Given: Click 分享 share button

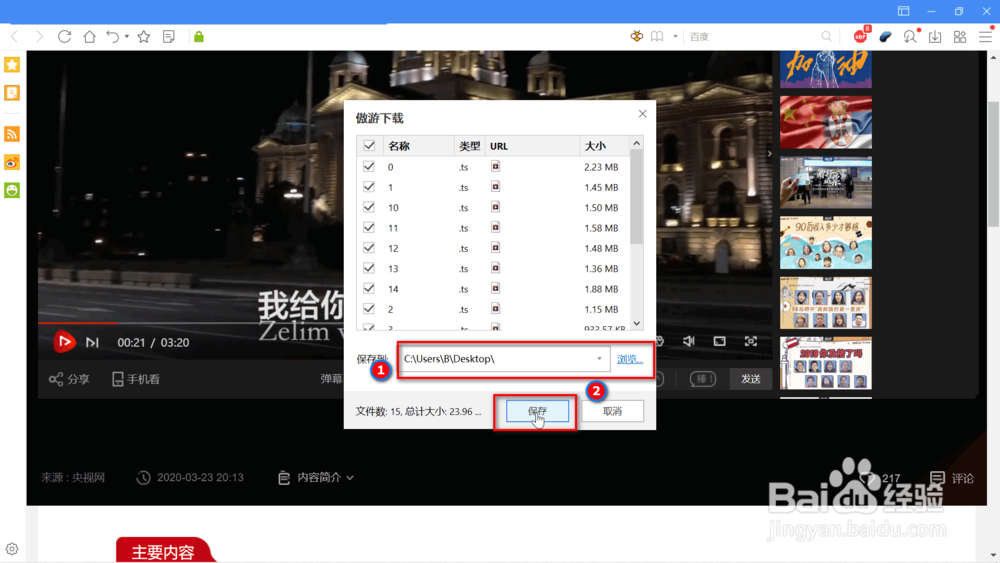Looking at the screenshot, I should click(69, 379).
